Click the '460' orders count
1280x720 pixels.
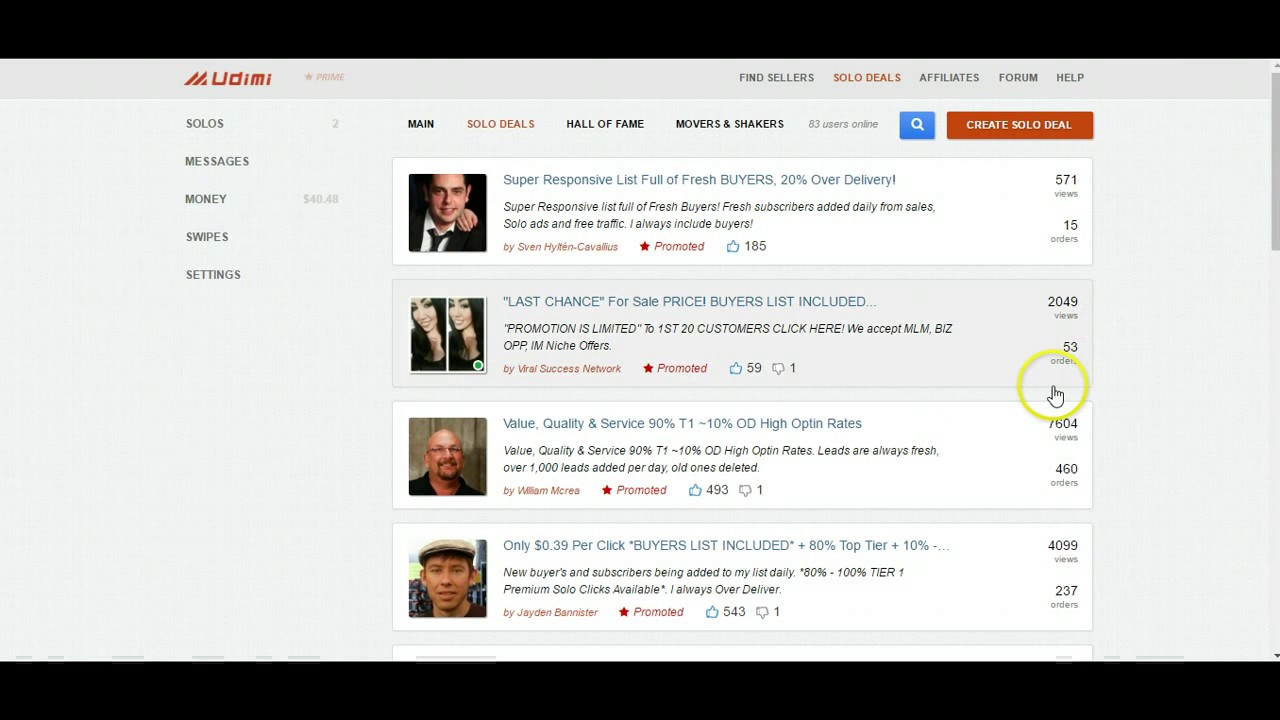pyautogui.click(x=1066, y=469)
